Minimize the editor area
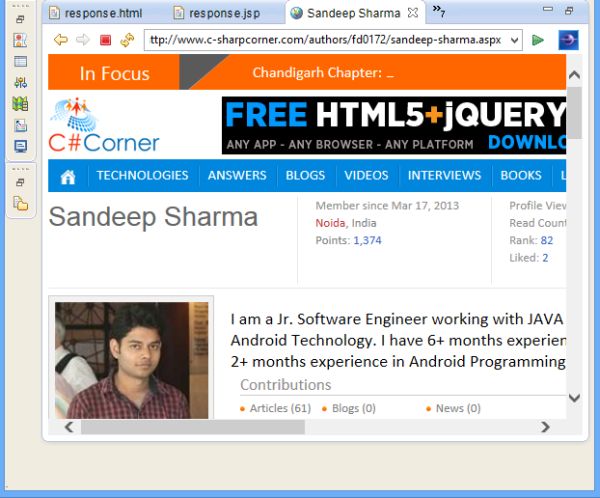 pos(548,9)
